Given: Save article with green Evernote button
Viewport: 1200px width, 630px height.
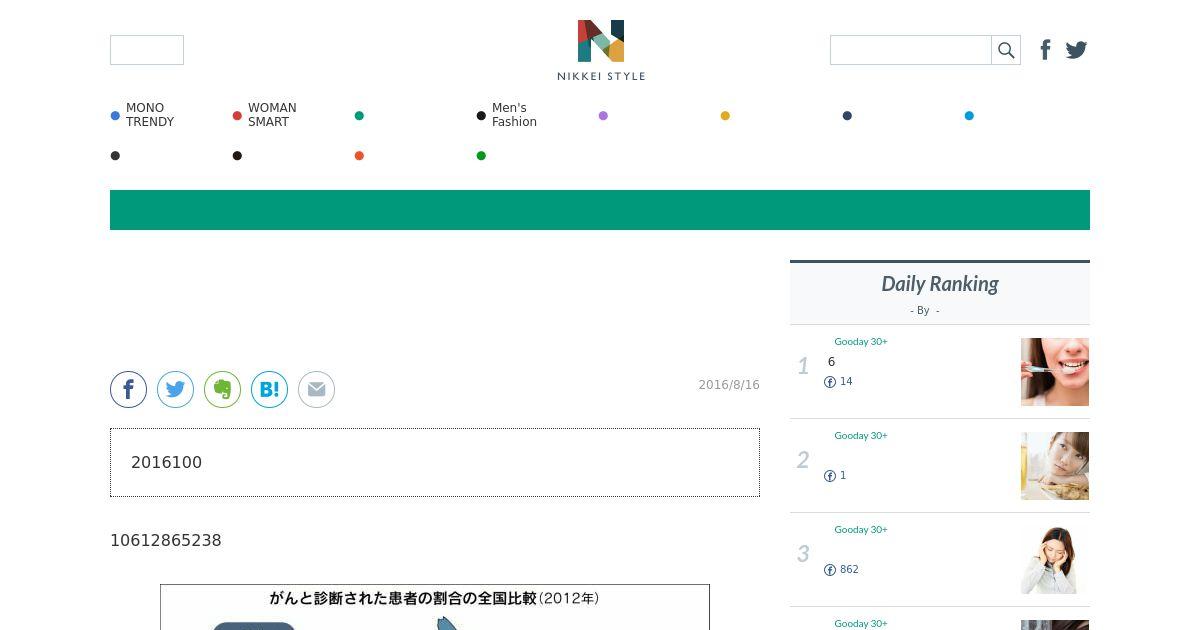Looking at the screenshot, I should click(222, 389).
